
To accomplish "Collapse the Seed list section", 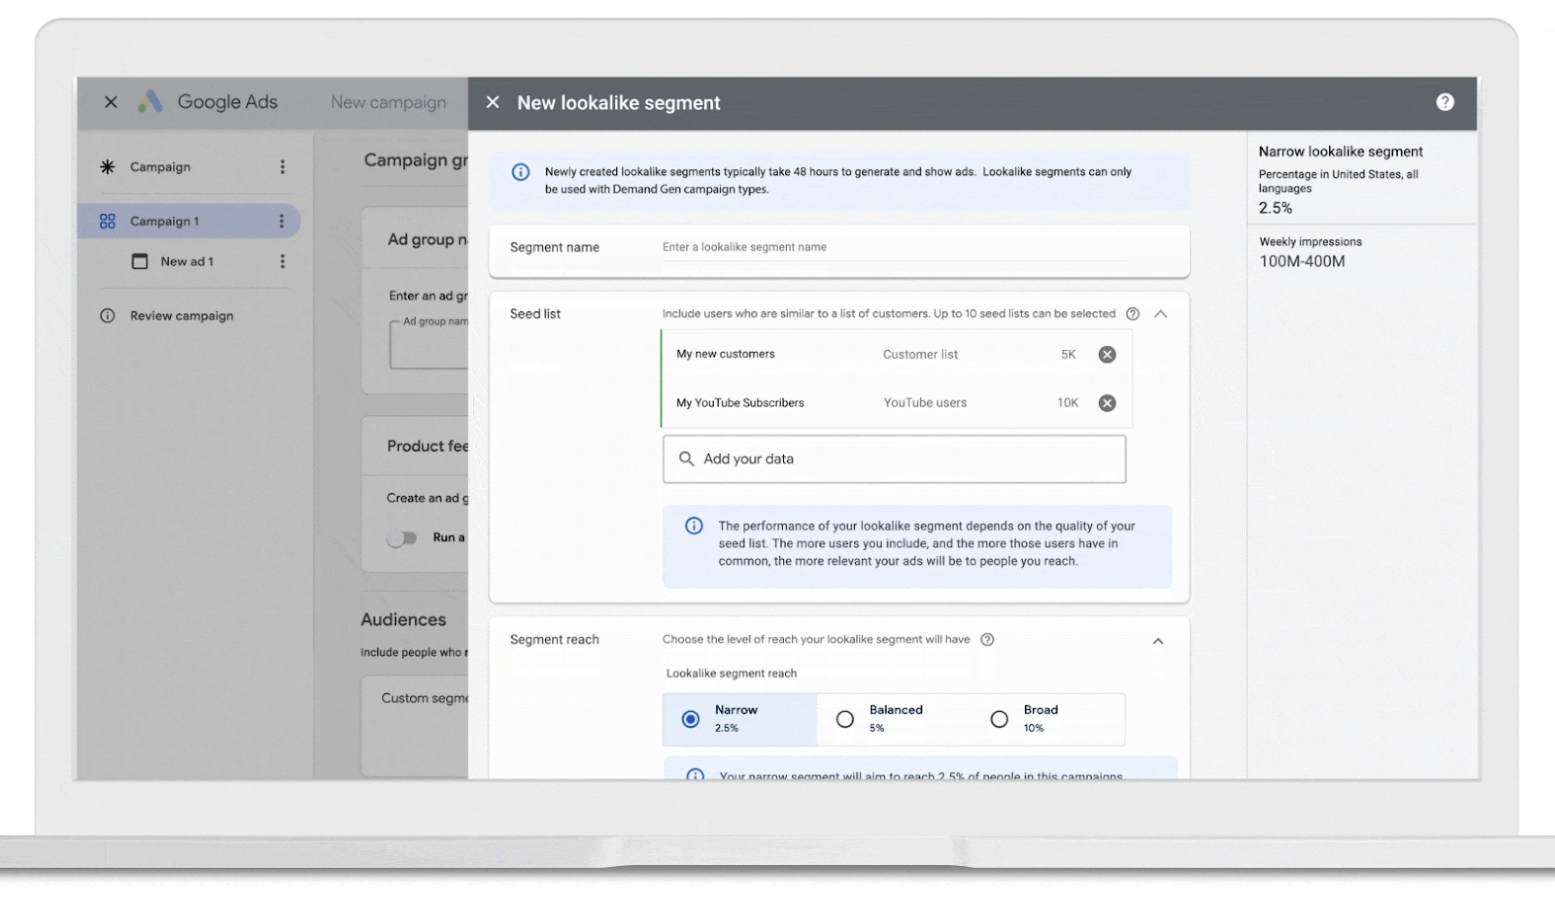I will click(x=1160, y=314).
